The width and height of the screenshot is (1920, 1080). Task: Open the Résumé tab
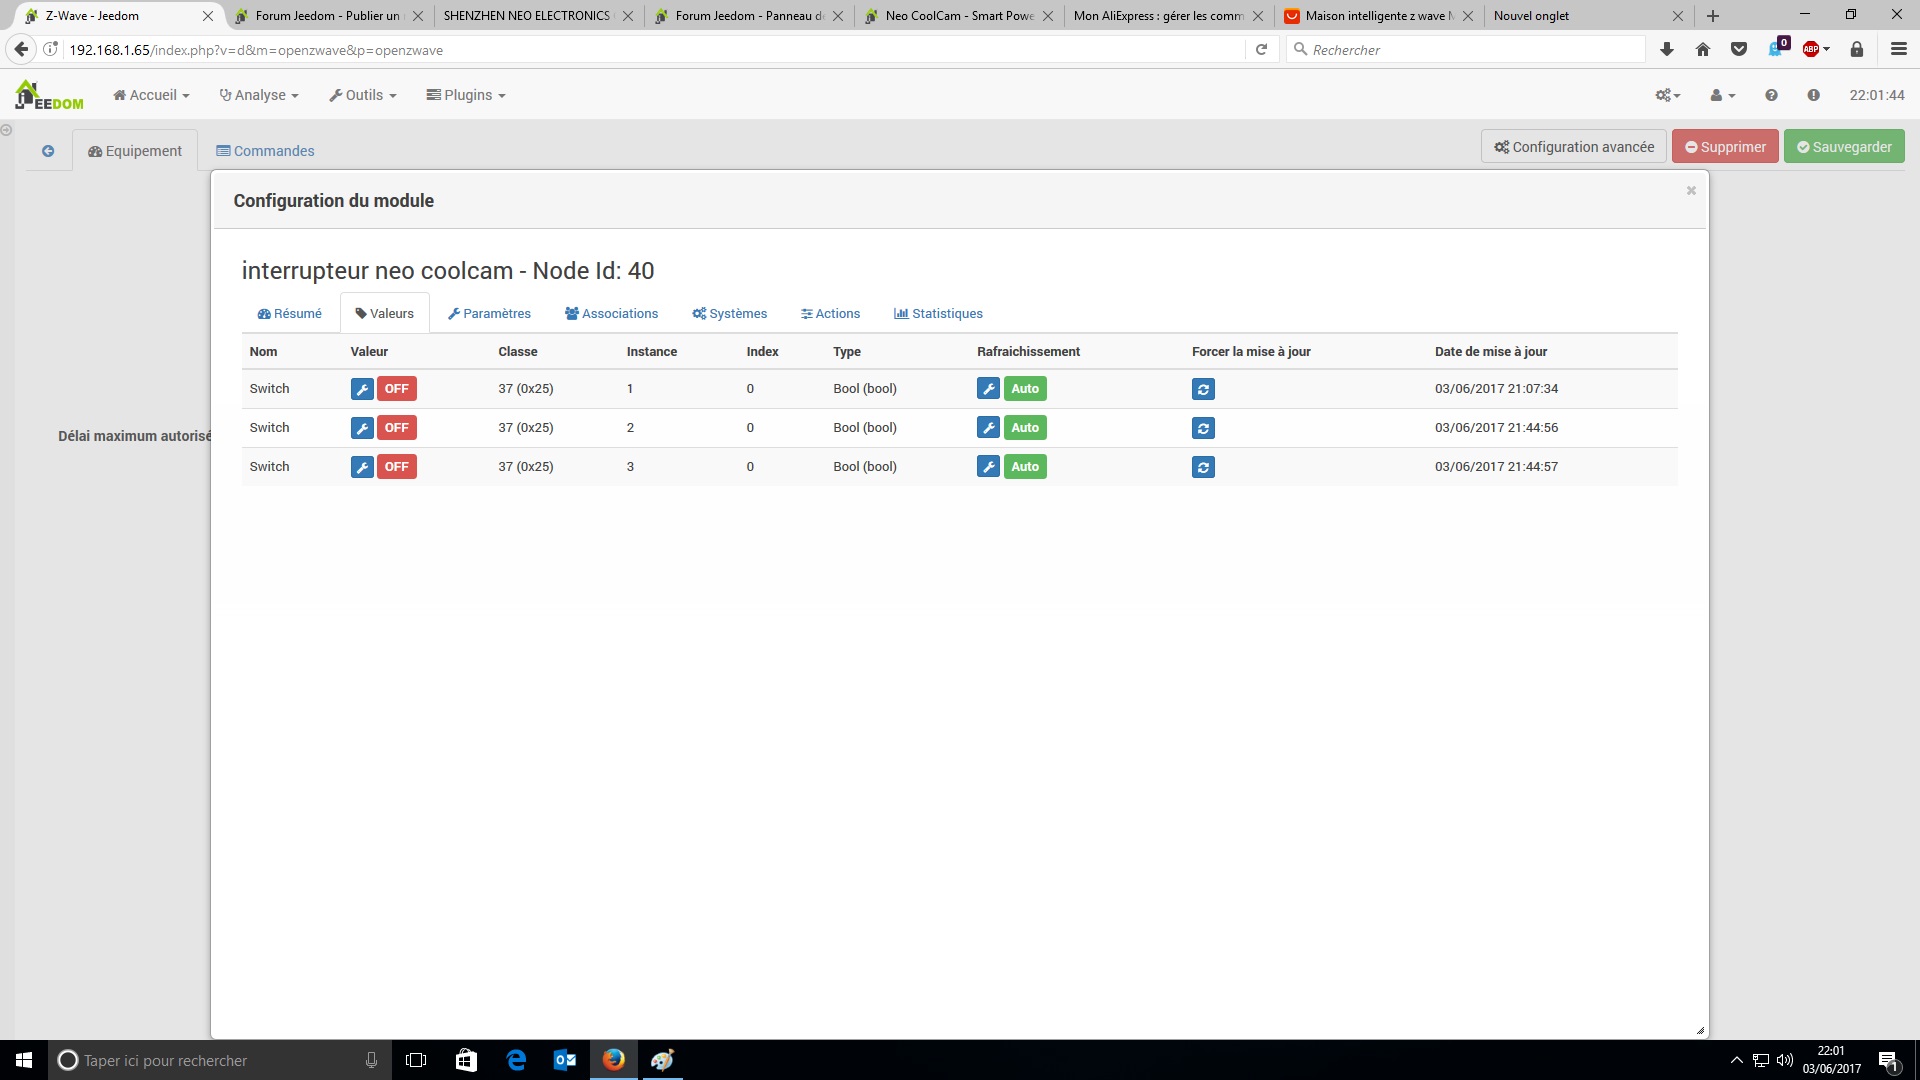(290, 313)
